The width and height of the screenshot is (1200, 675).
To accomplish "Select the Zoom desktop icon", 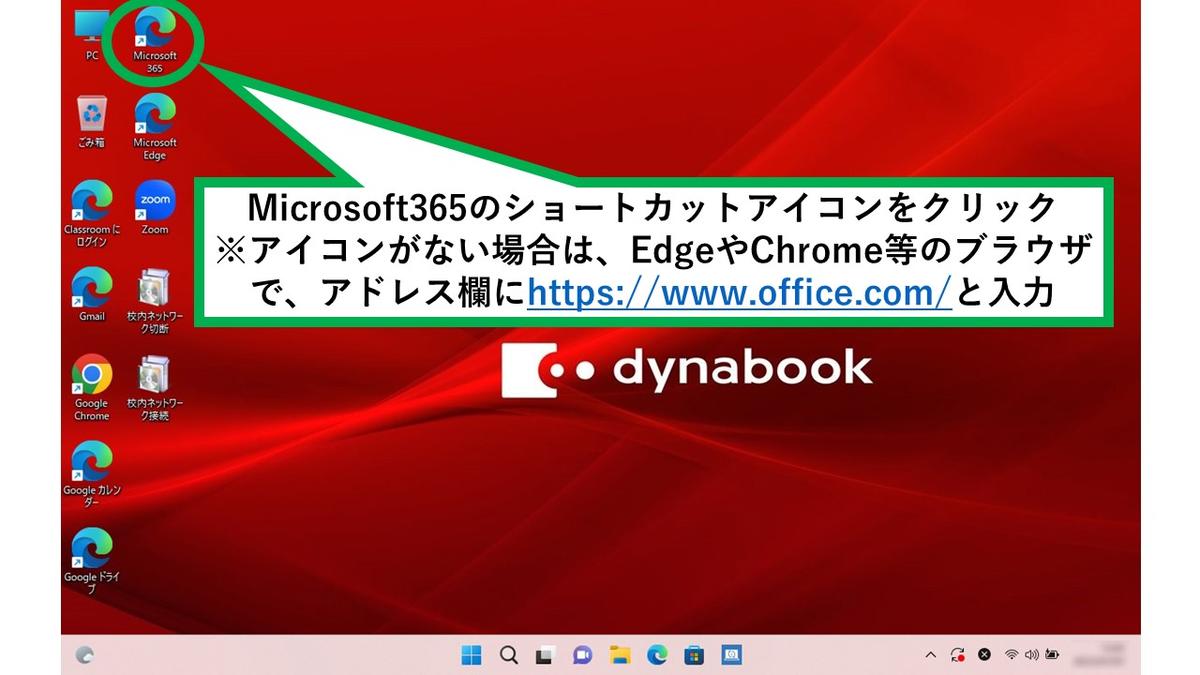I will [155, 208].
